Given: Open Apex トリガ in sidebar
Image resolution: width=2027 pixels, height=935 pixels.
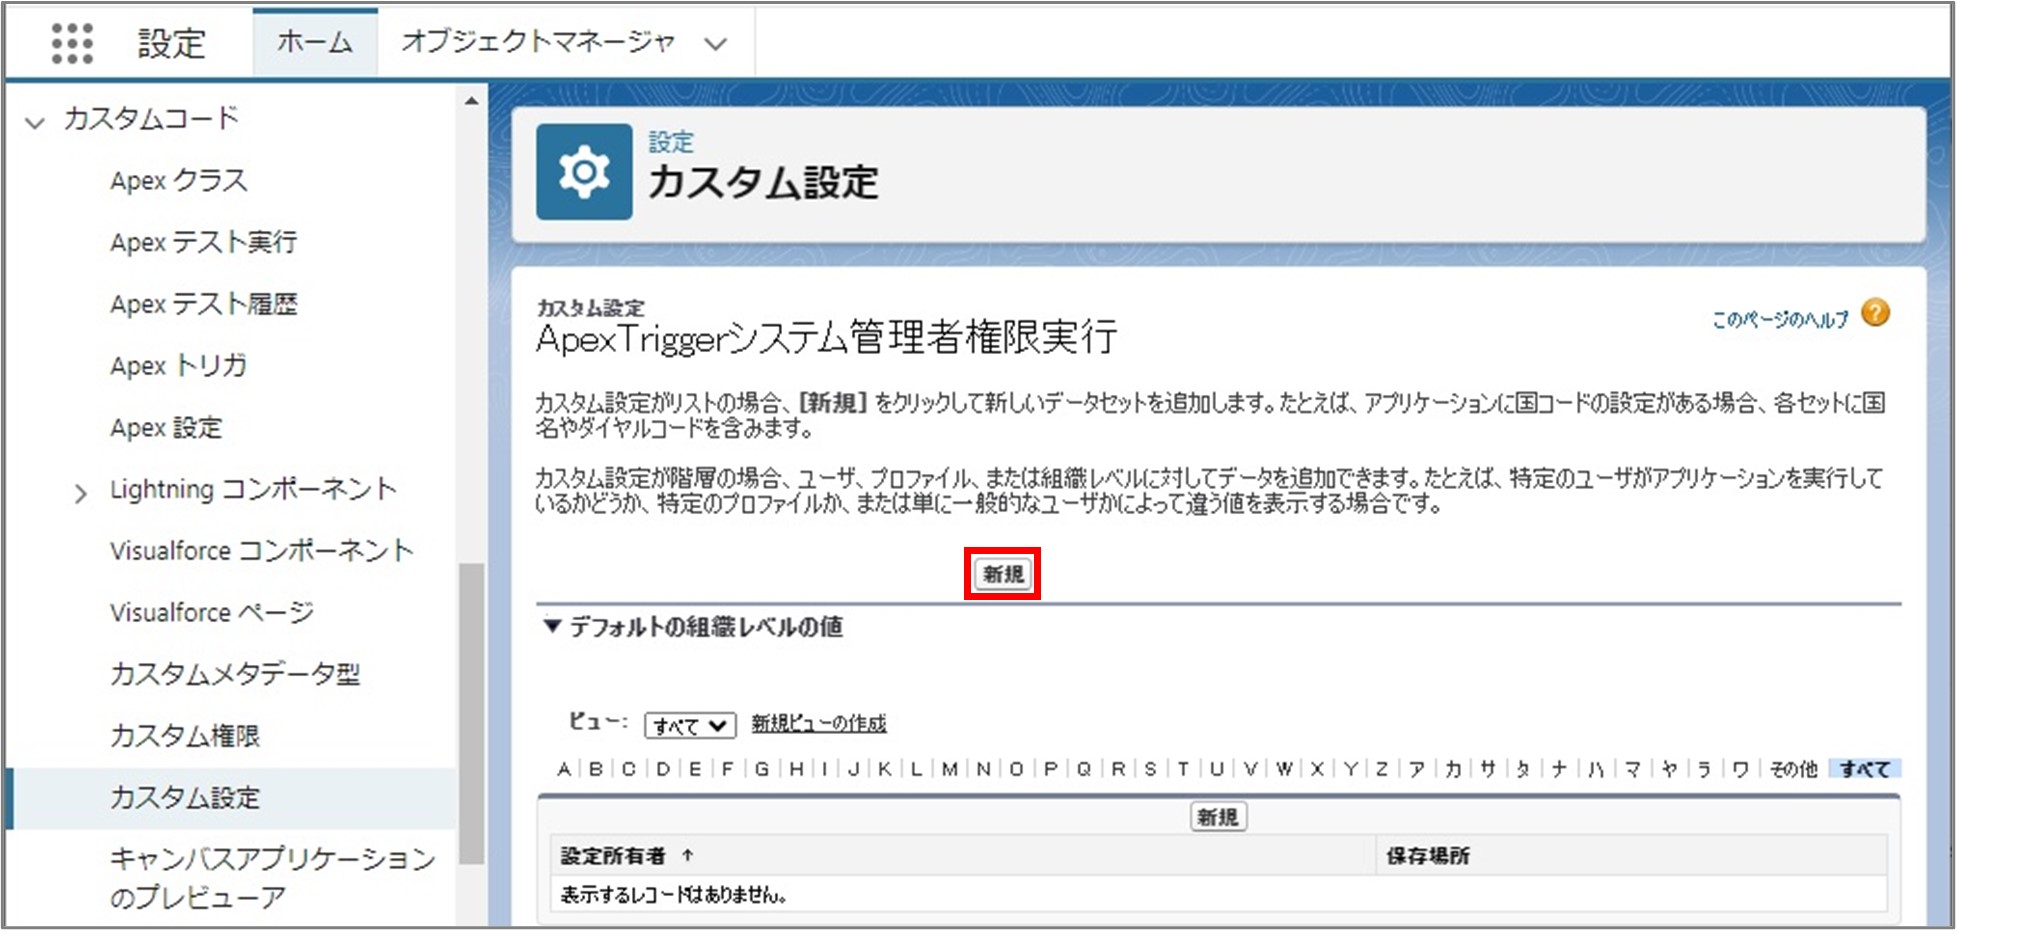Looking at the screenshot, I should click(178, 366).
